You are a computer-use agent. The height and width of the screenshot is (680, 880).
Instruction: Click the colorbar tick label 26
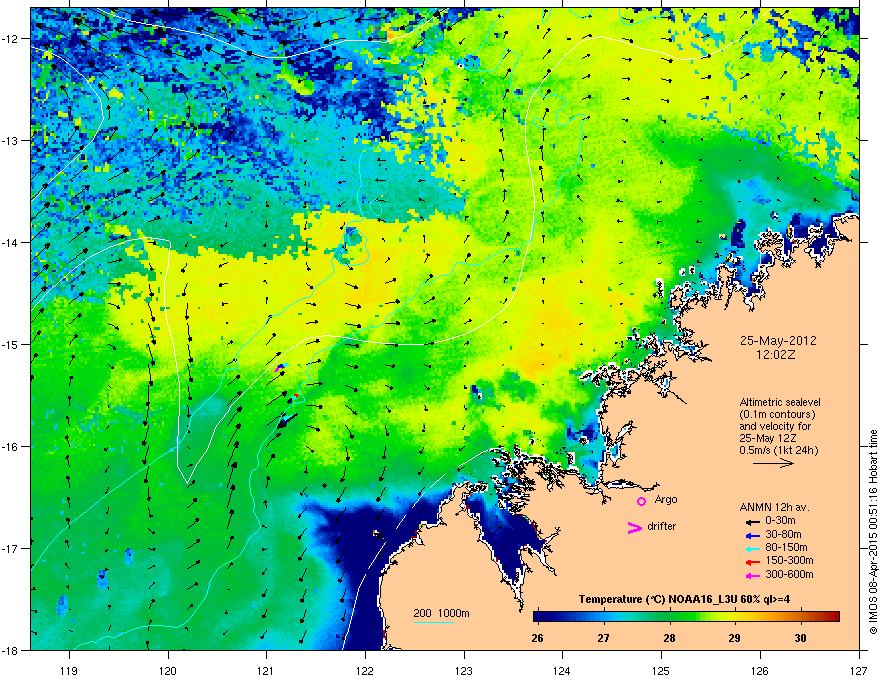pyautogui.click(x=538, y=638)
